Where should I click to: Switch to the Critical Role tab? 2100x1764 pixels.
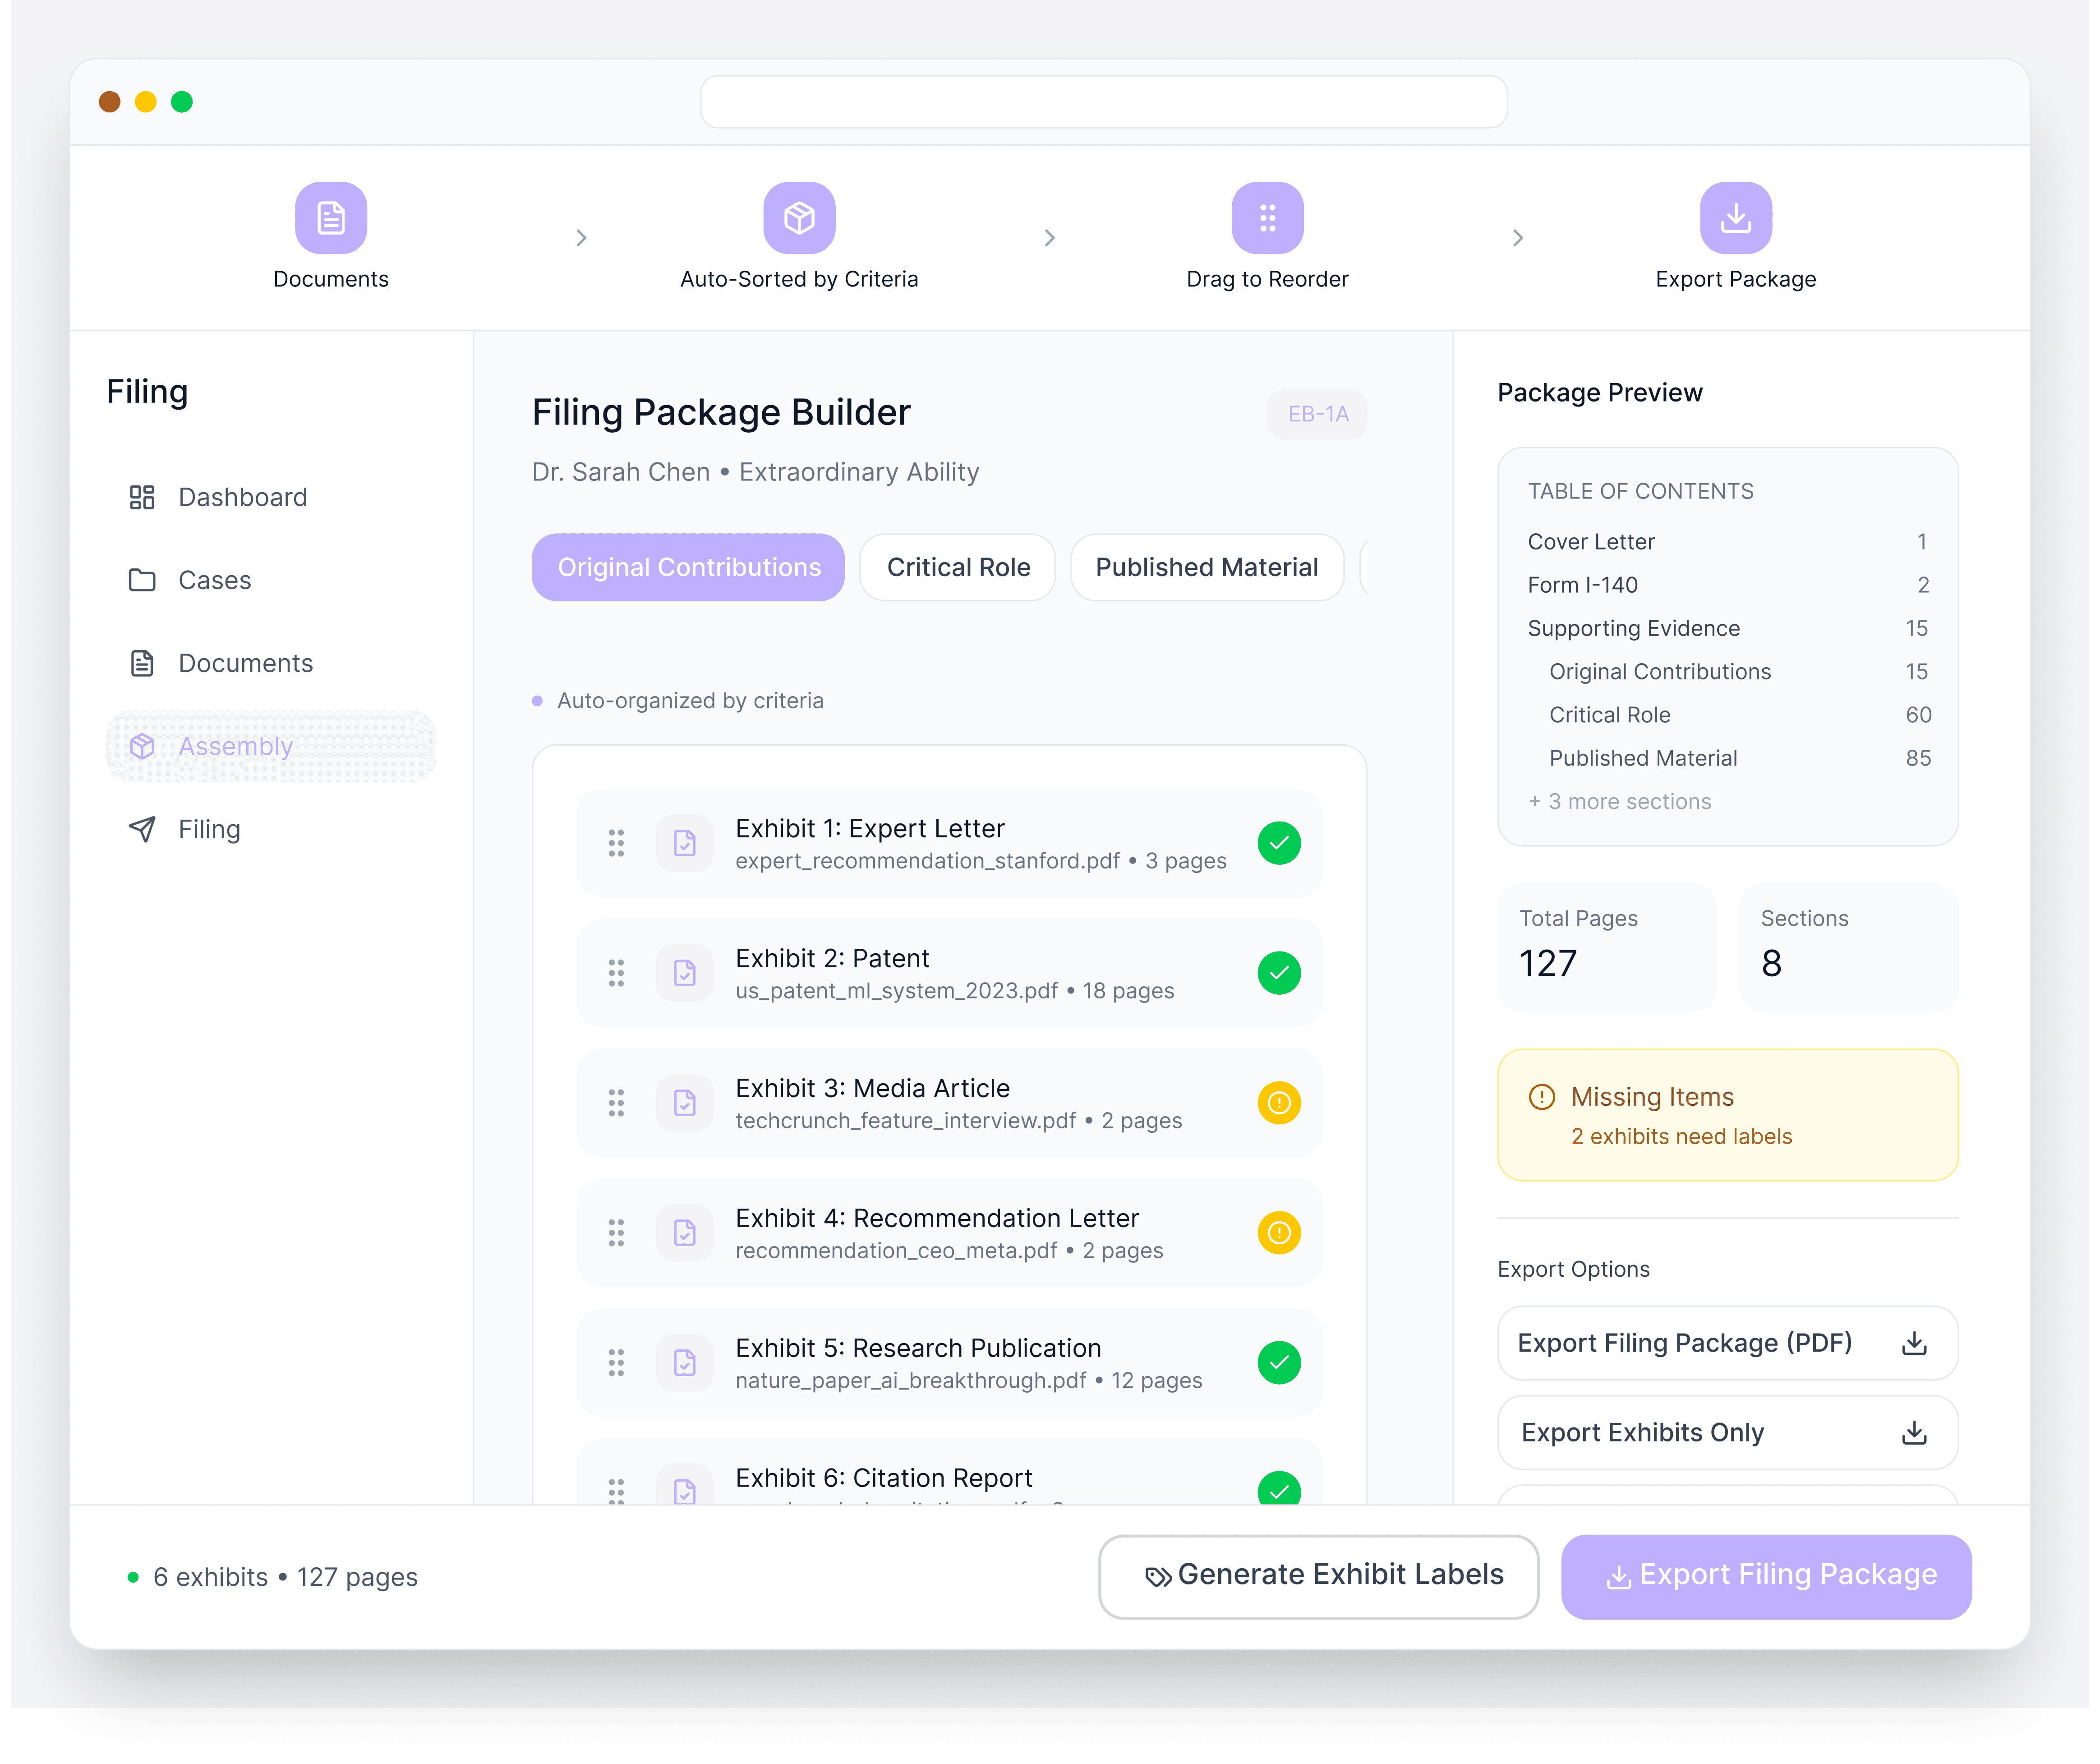click(957, 567)
